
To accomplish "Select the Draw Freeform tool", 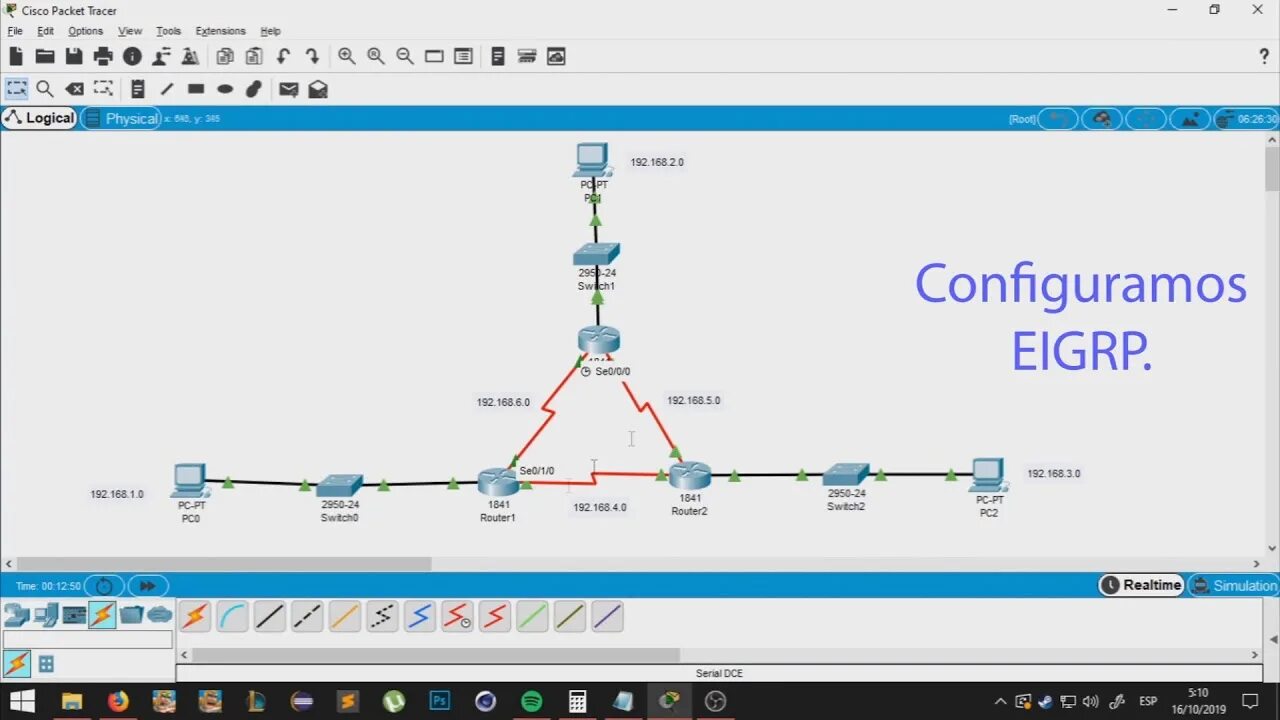I will [x=254, y=89].
